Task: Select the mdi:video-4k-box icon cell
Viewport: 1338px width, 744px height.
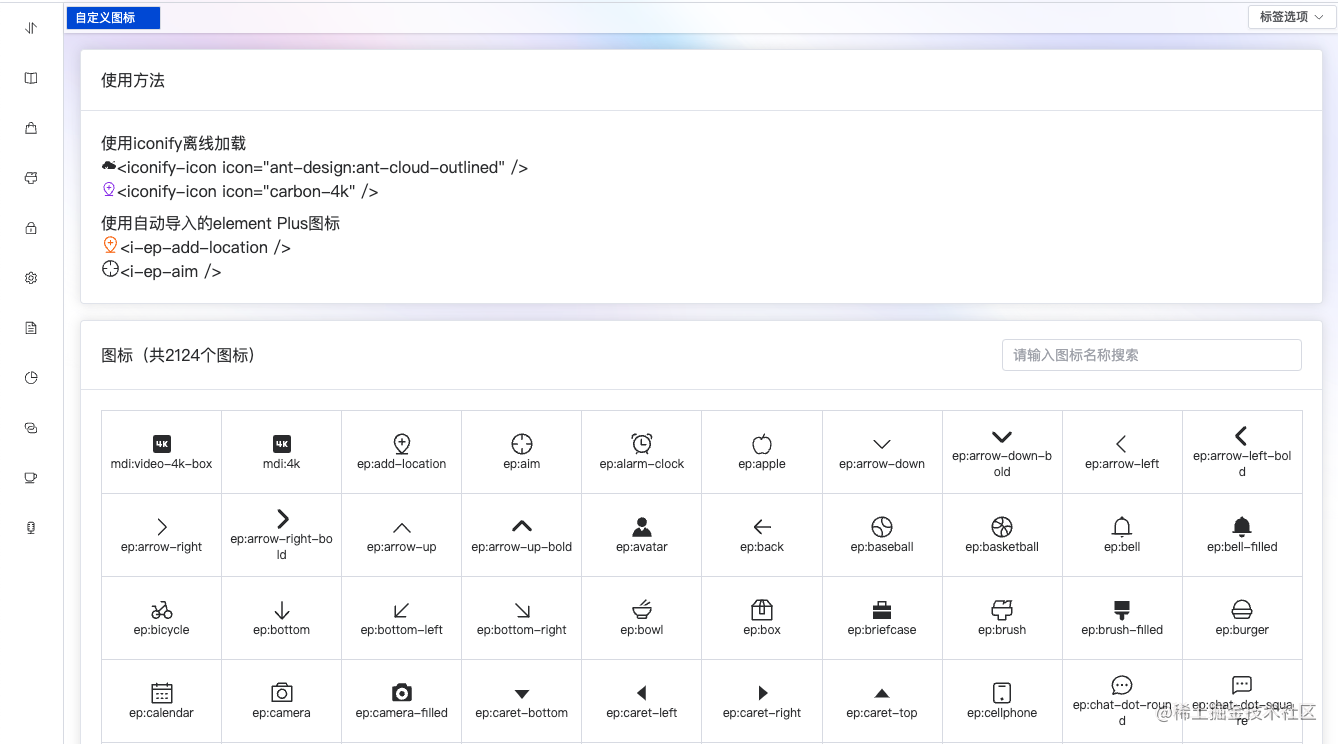Action: pyautogui.click(x=162, y=452)
